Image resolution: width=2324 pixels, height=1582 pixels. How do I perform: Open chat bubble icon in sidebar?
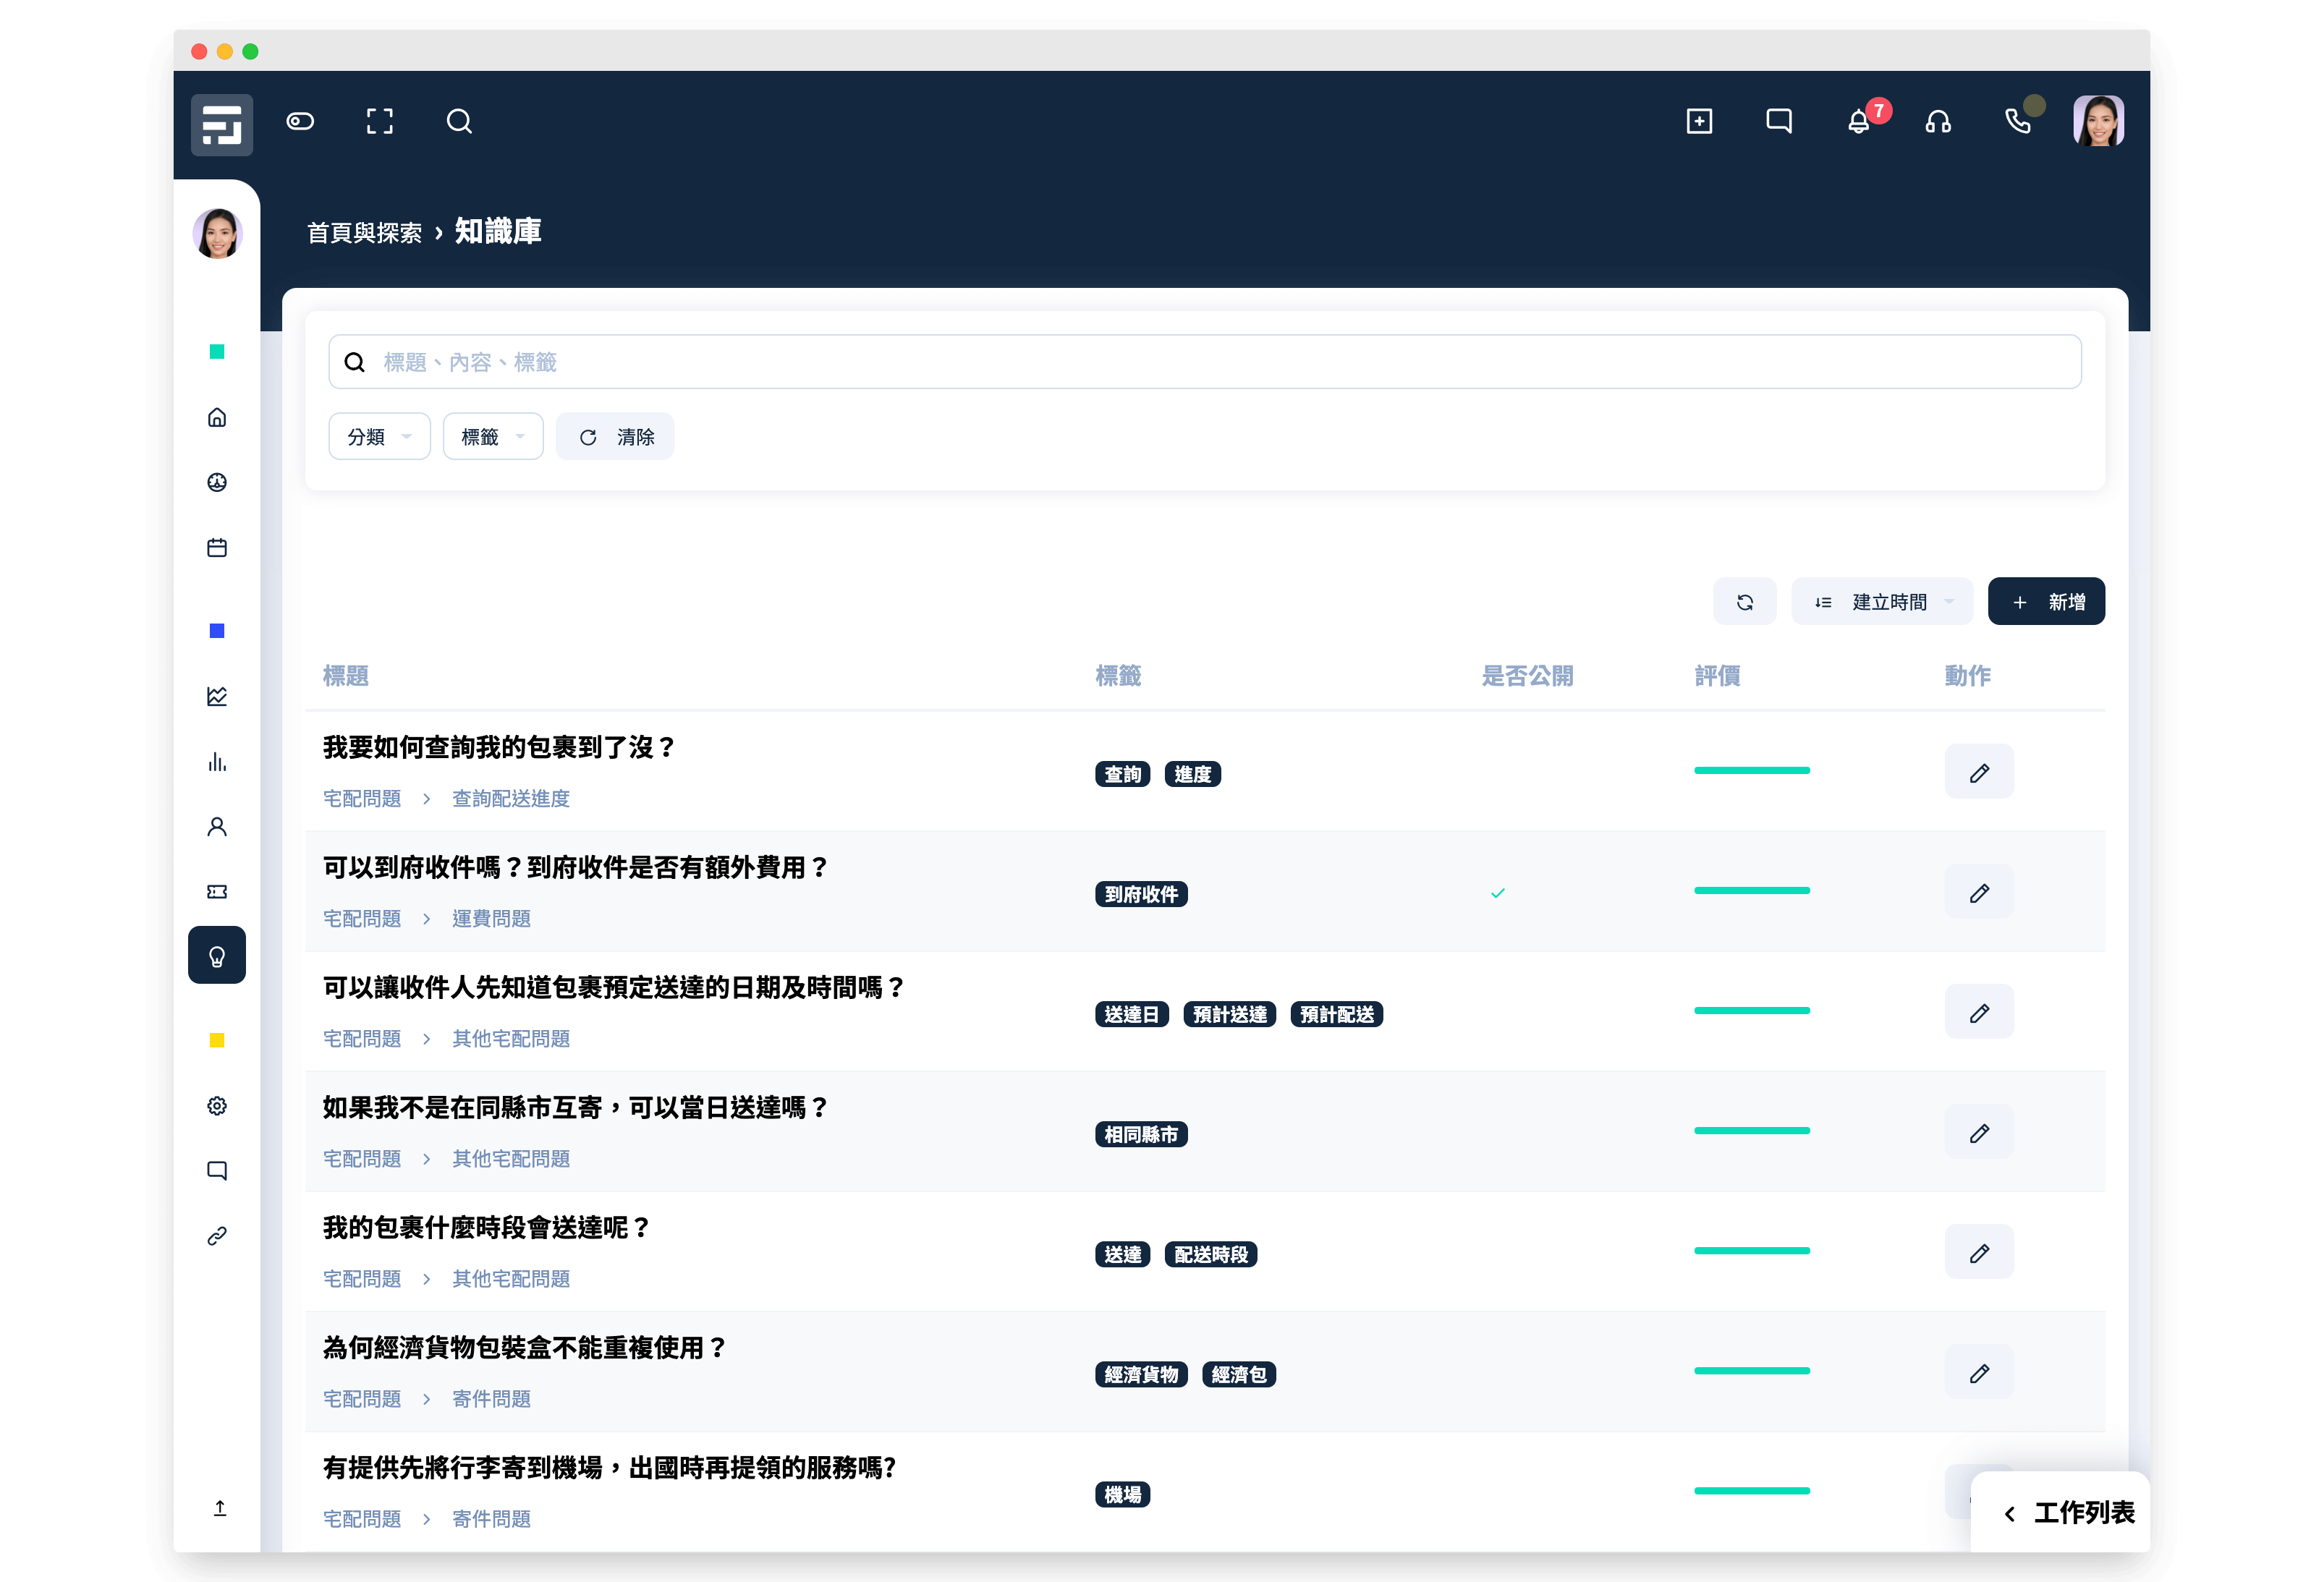(x=217, y=1171)
